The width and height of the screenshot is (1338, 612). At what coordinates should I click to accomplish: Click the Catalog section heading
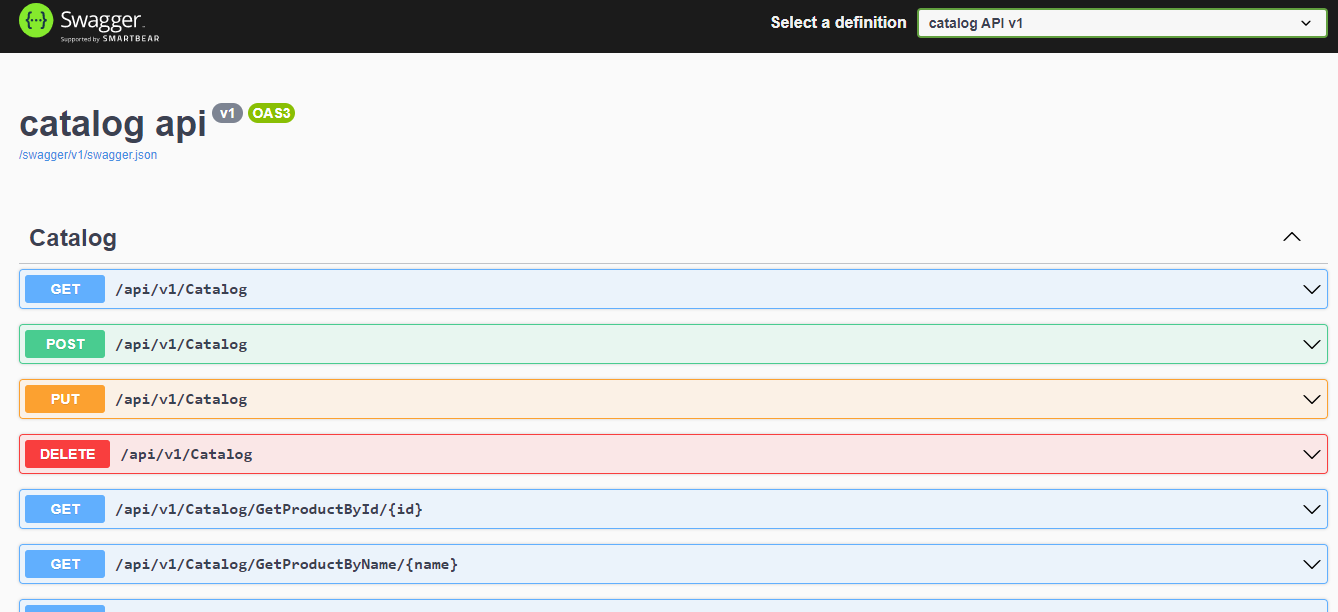[73, 238]
